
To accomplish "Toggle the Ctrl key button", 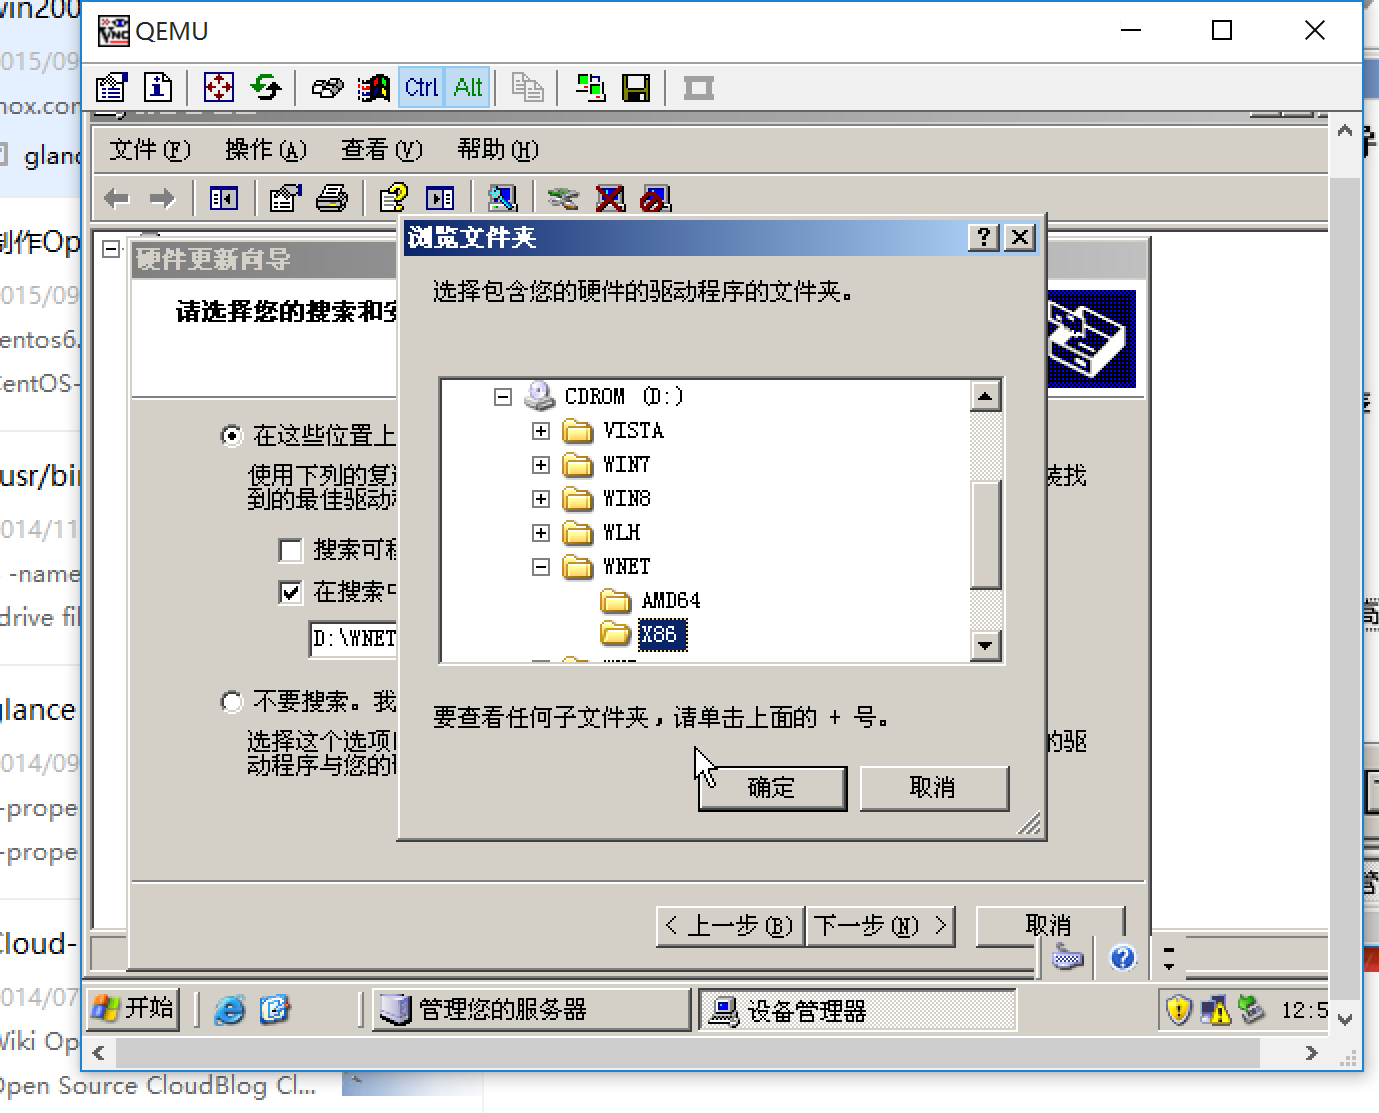I will coord(421,88).
